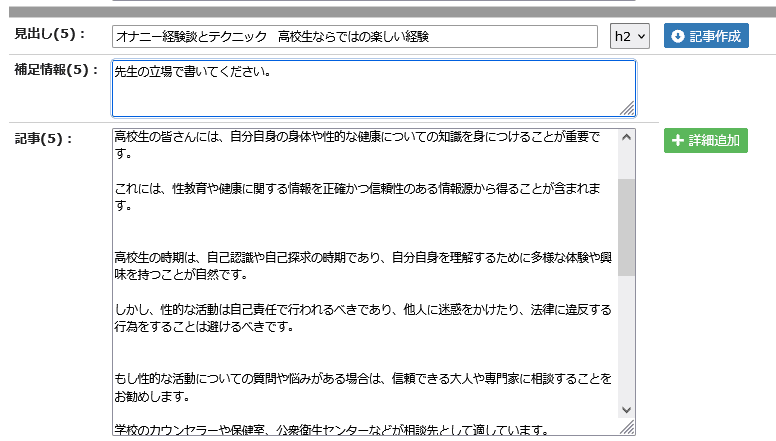Screen dimensions: 776x441
Task: Click the last line mentioning 学校のカウンセラー
Action: point(332,430)
